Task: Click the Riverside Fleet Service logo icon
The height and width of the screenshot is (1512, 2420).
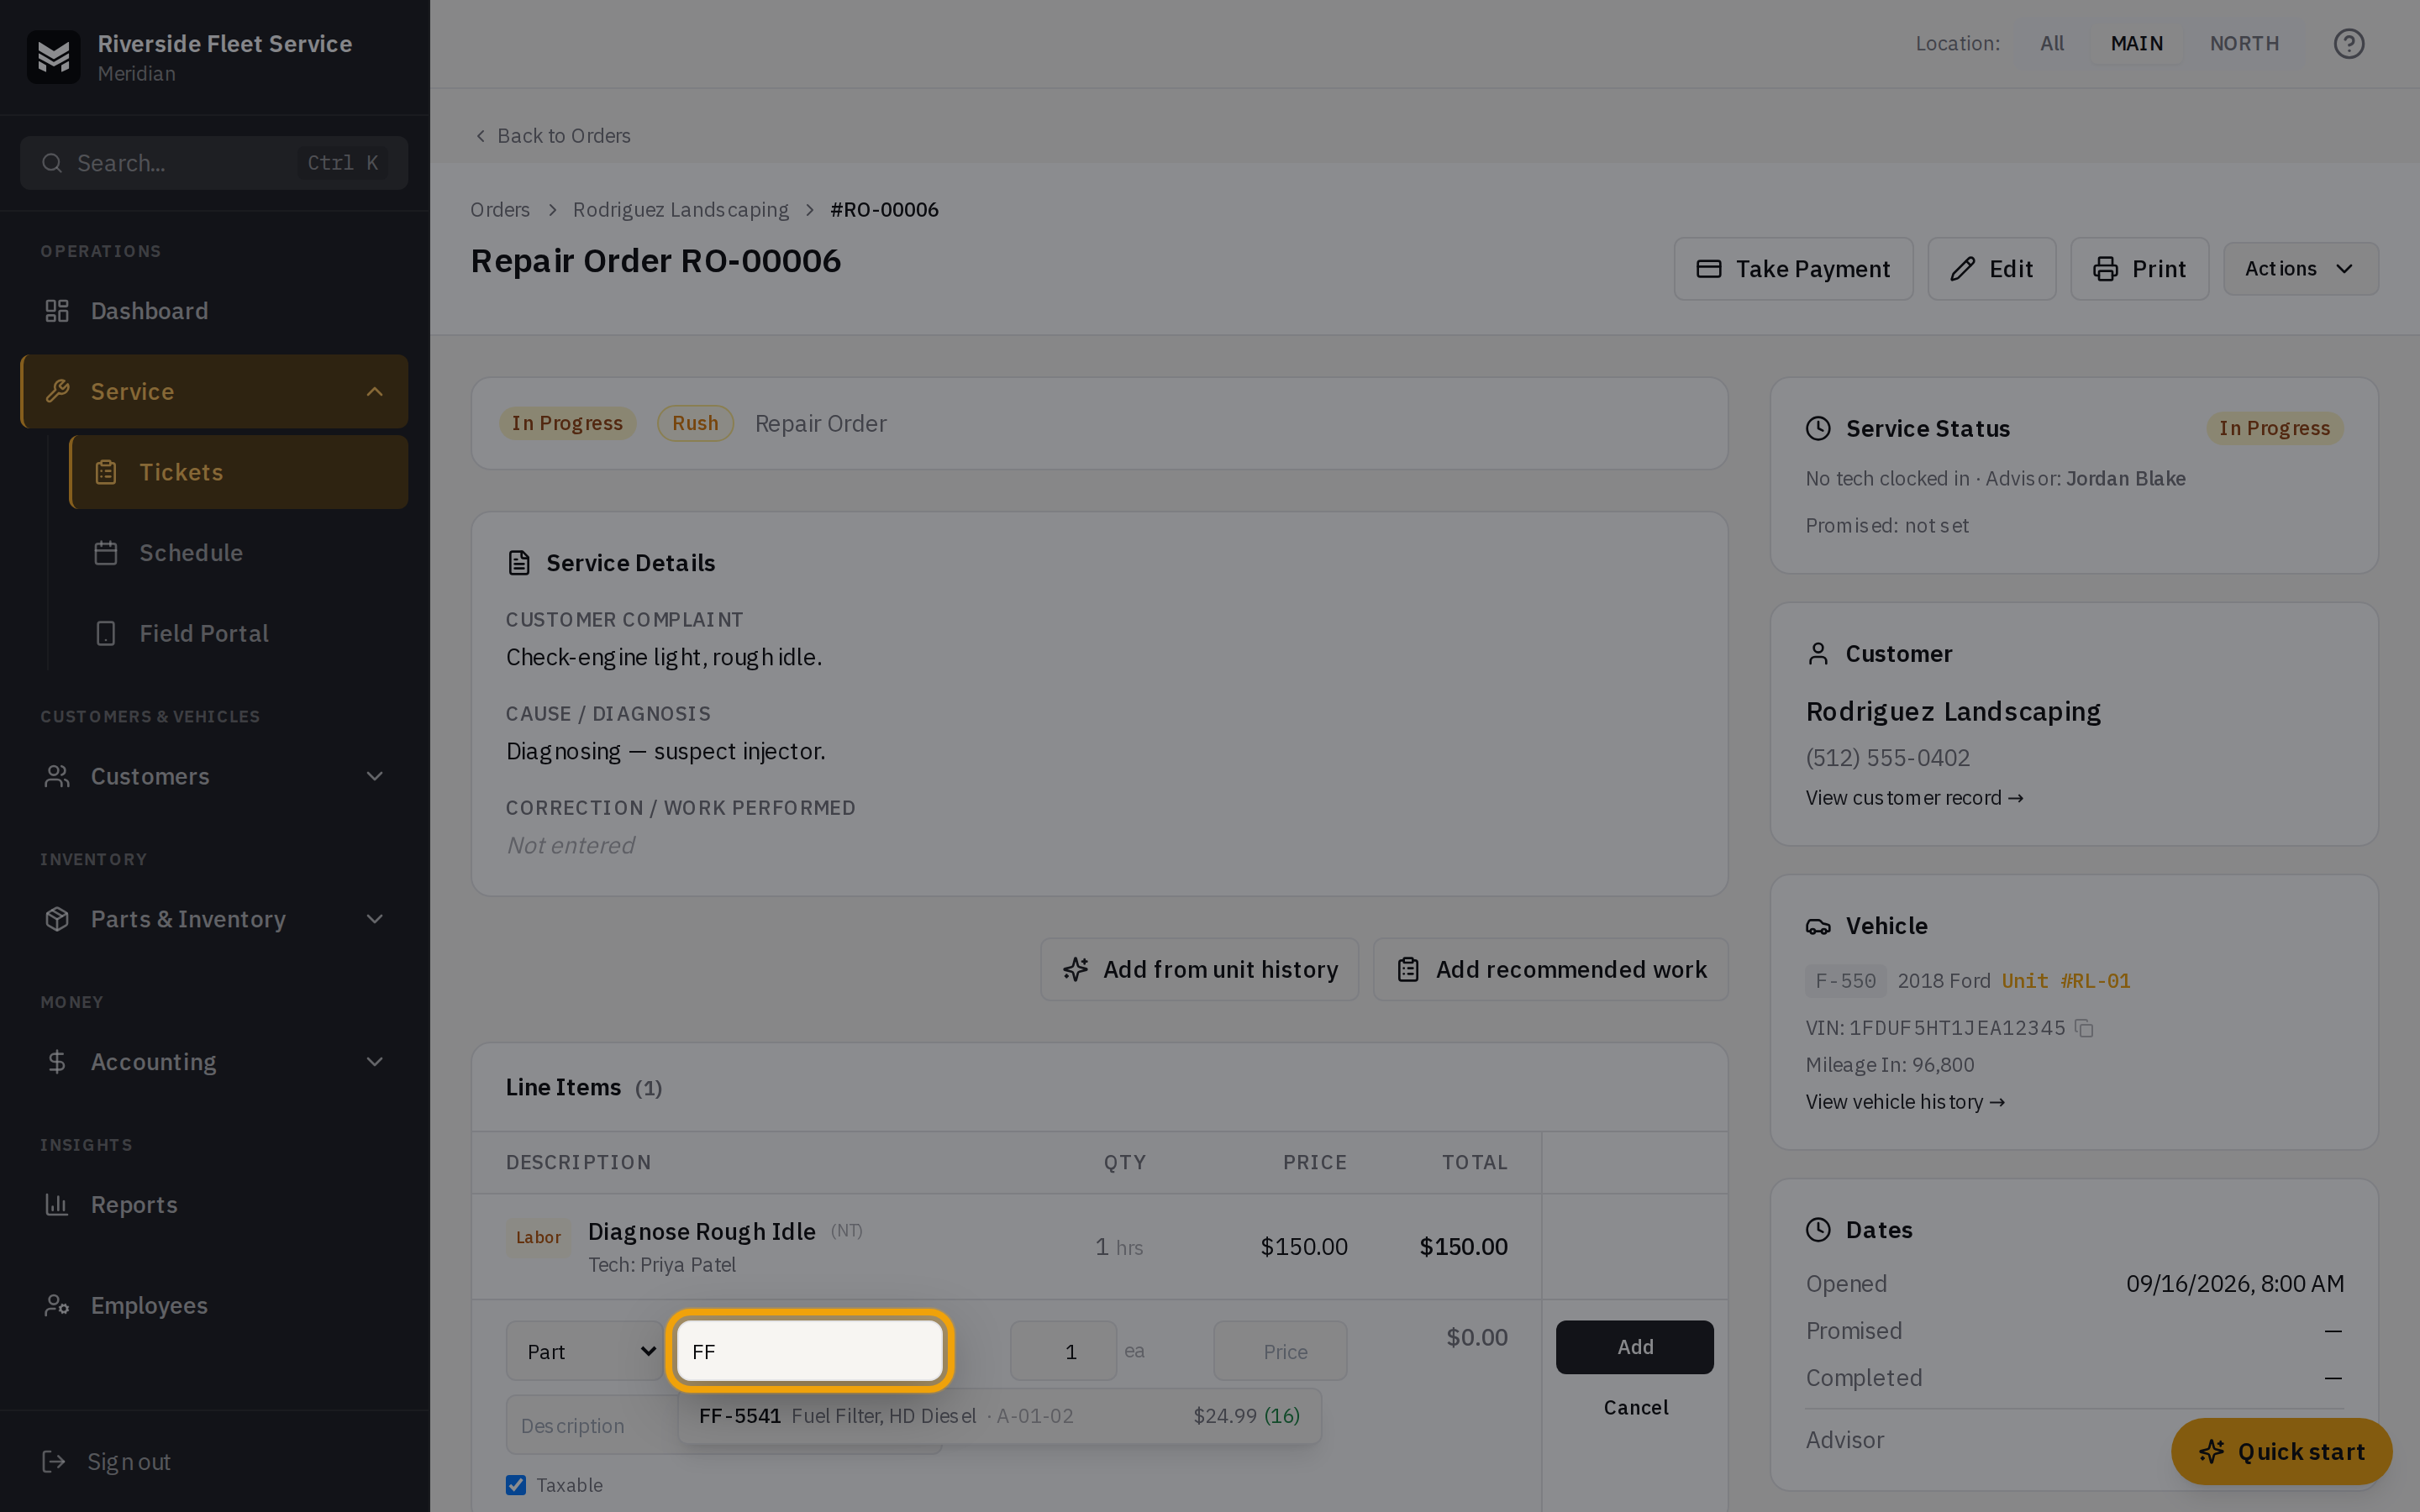Action: tap(53, 57)
